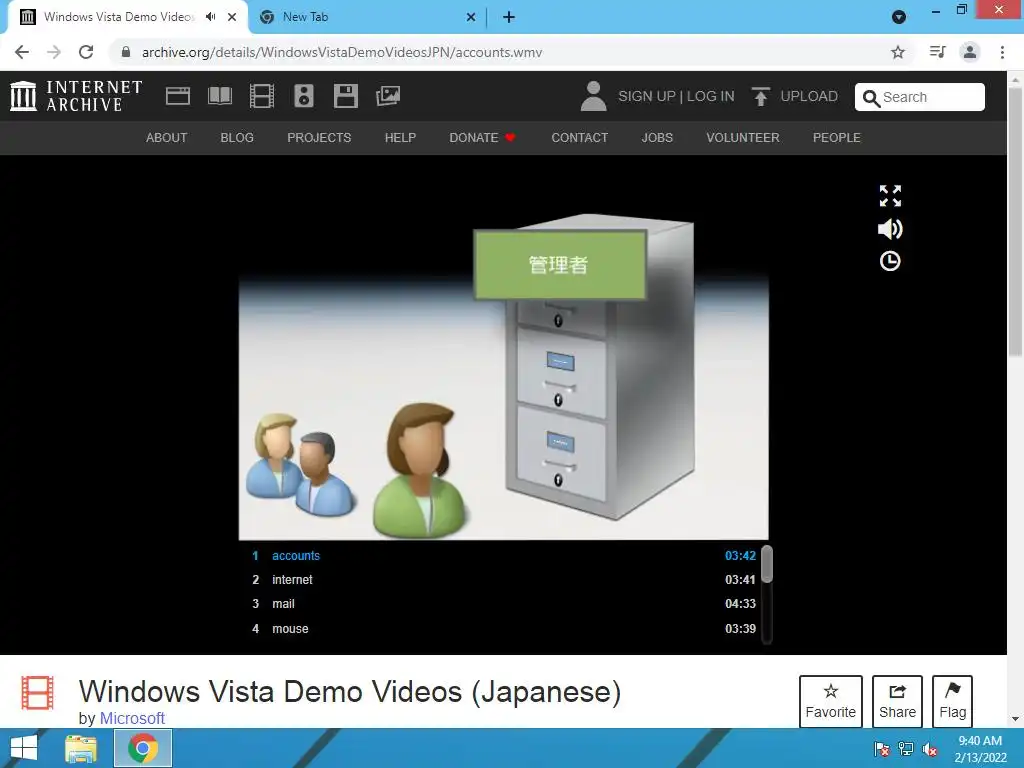Bookmark this page with the star
Viewport: 1024px width, 768px height.
[x=898, y=52]
